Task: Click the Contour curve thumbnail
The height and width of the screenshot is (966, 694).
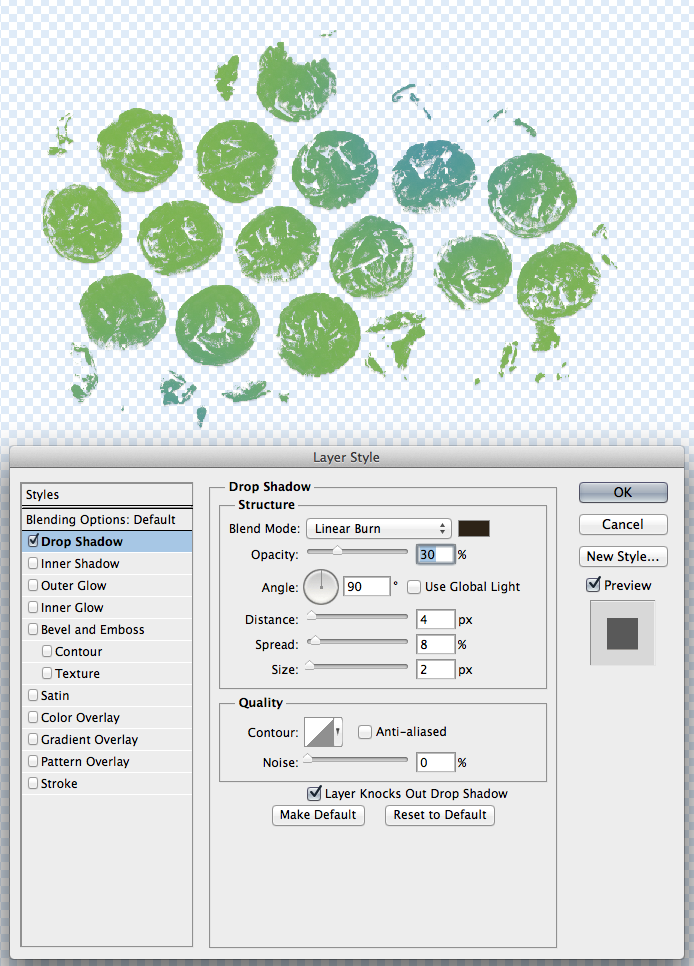Action: (x=319, y=732)
